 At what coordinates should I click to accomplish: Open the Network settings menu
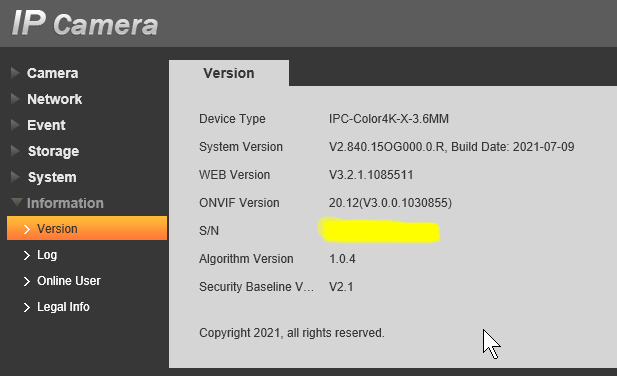tap(54, 99)
